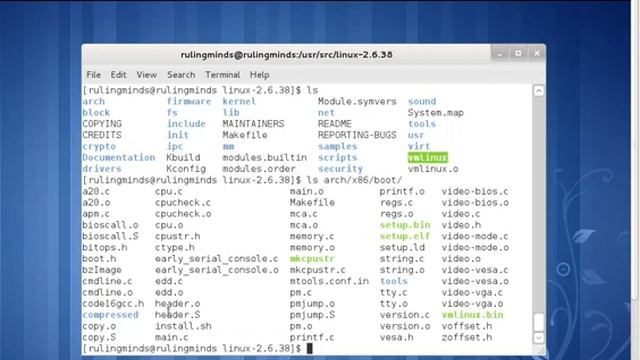Click the early_serial_console.c file name
640x360 pixels.
click(x=216, y=259)
